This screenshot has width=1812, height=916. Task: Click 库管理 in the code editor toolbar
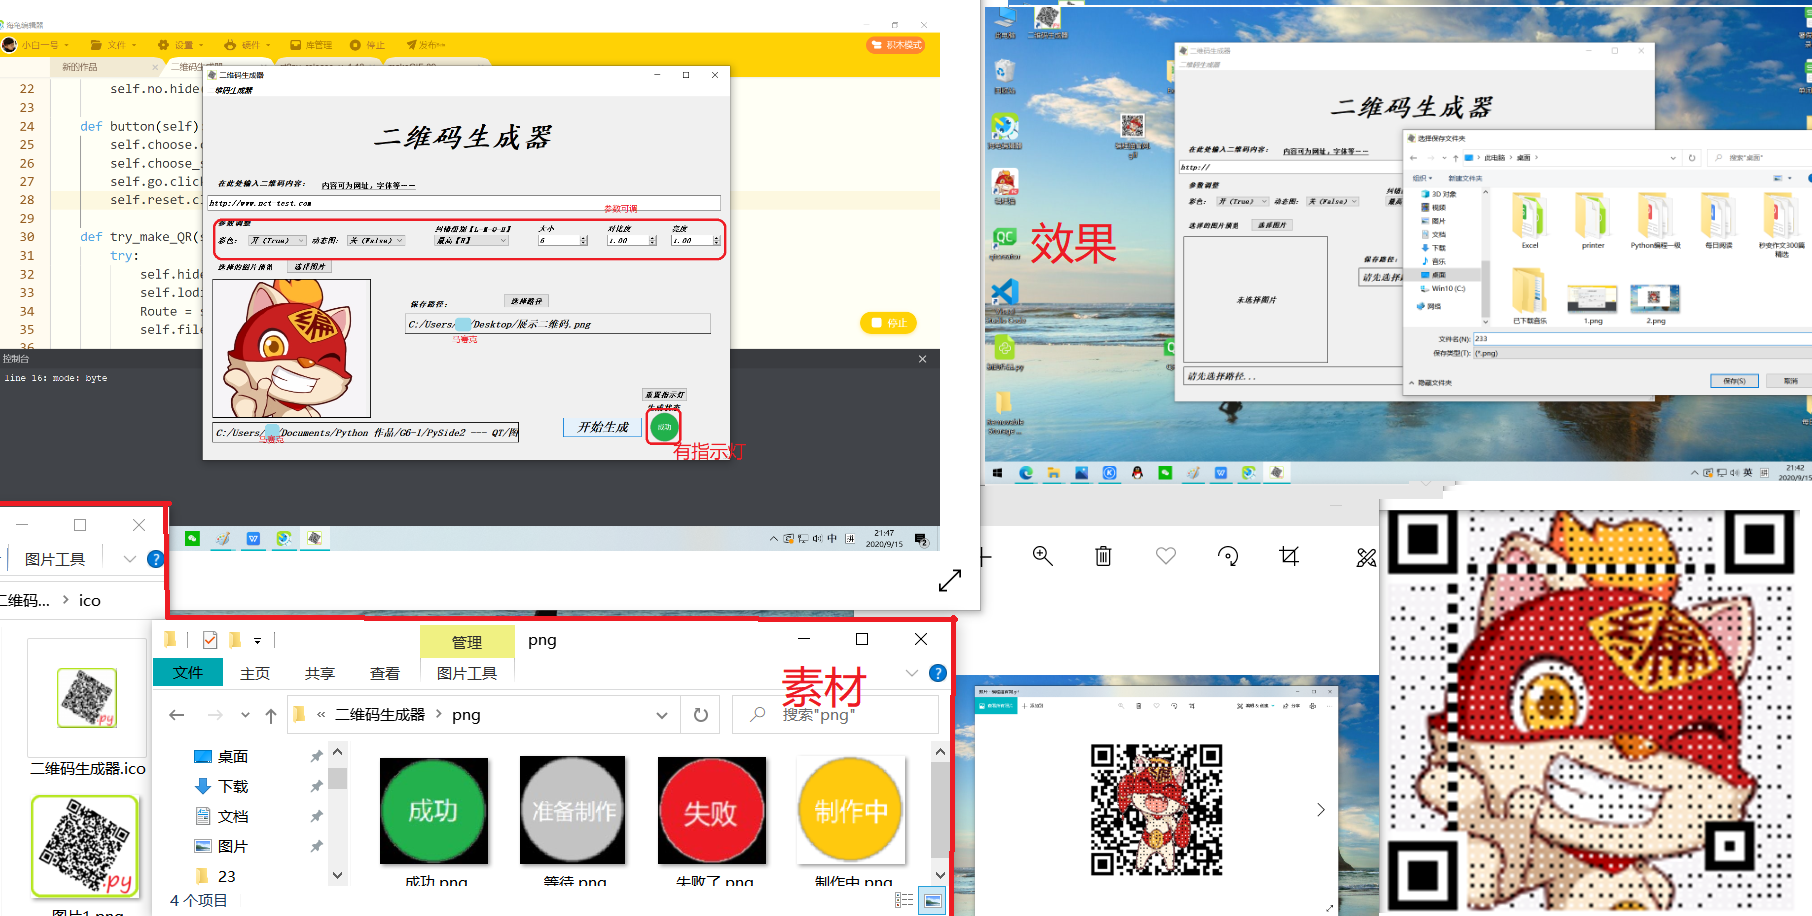[311, 45]
